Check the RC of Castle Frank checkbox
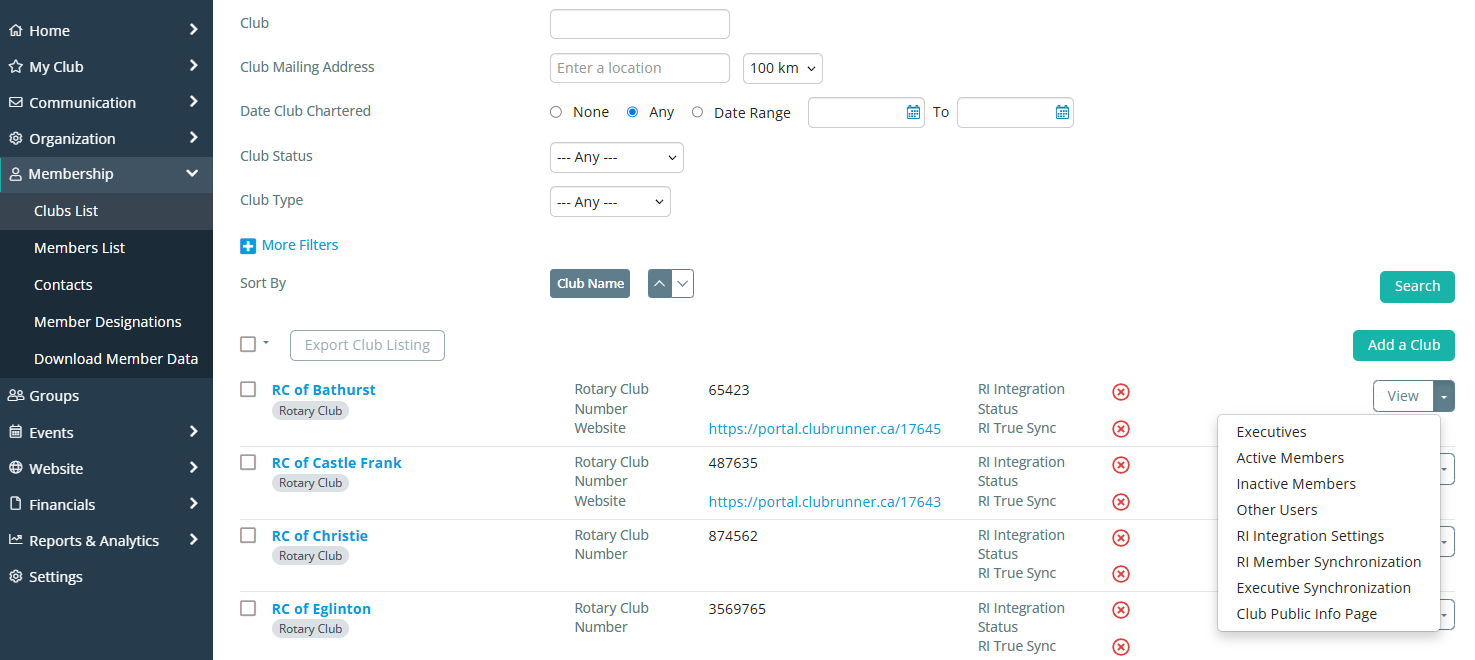The image size is (1475, 660). coord(248,462)
